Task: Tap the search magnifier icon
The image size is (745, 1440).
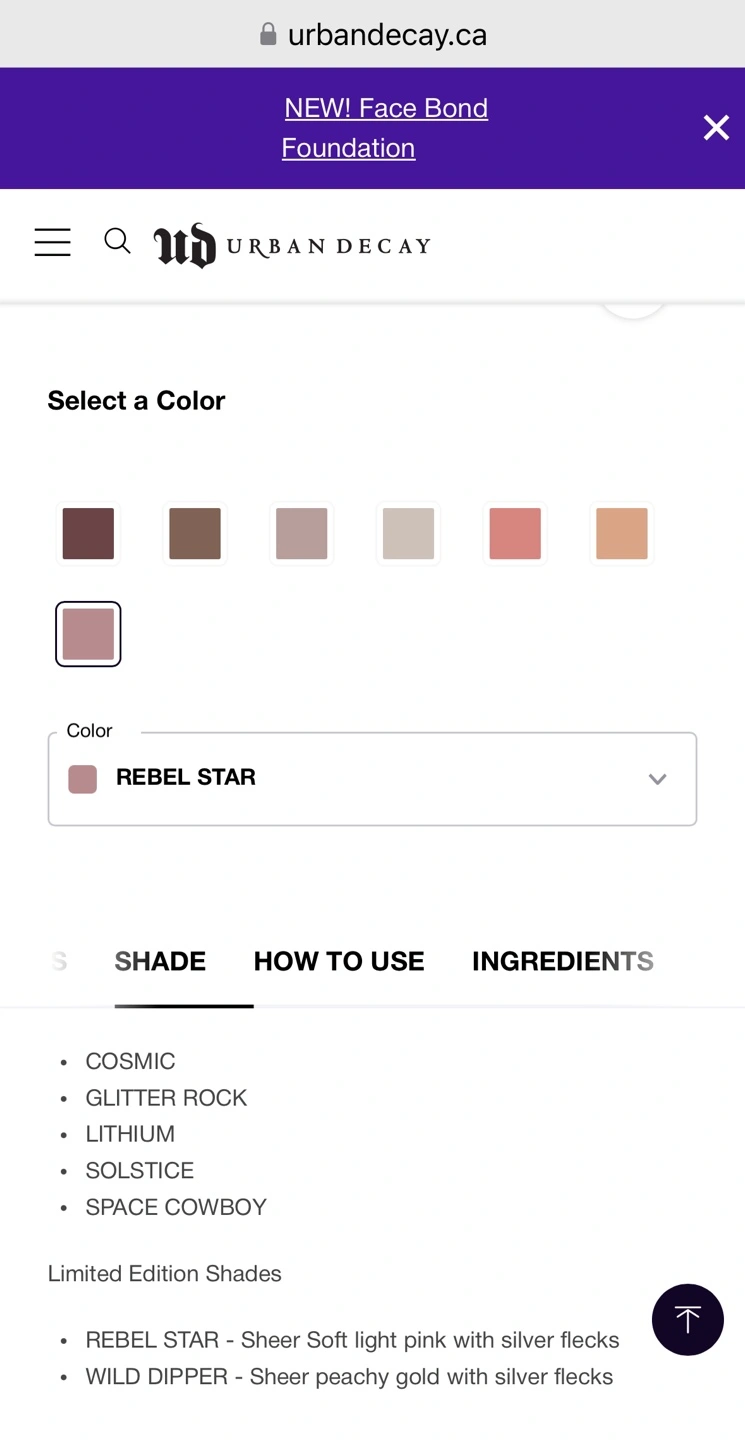Action: [117, 241]
